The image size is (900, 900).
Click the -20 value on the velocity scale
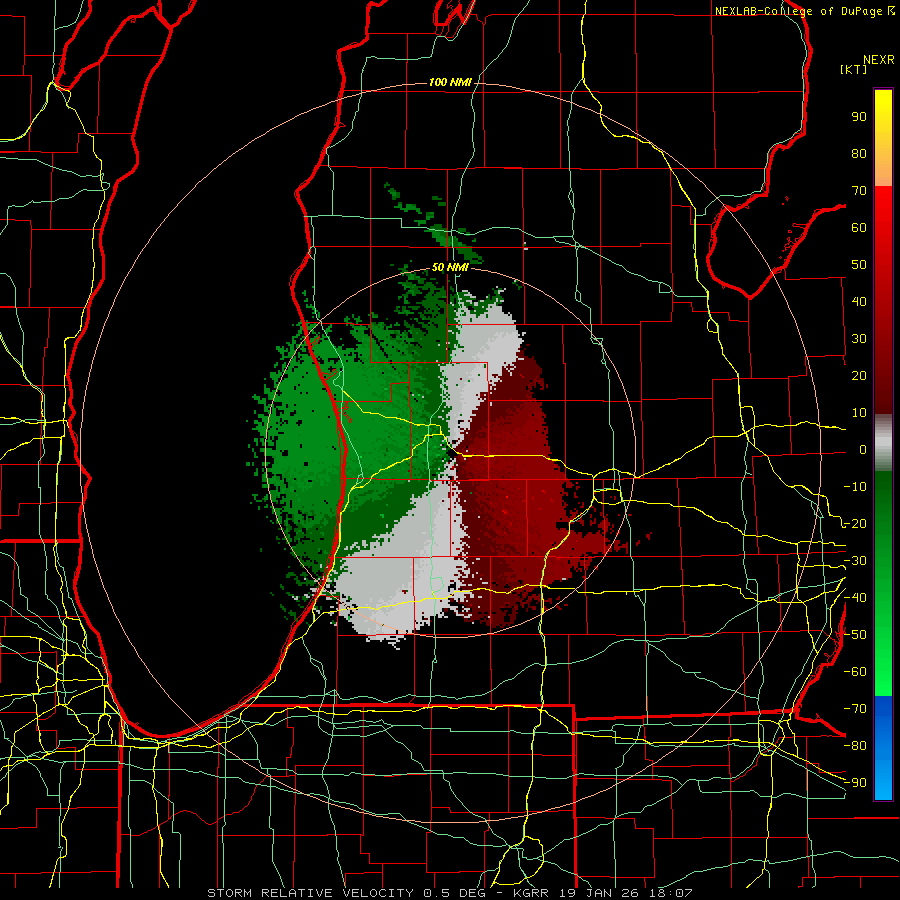tap(855, 523)
